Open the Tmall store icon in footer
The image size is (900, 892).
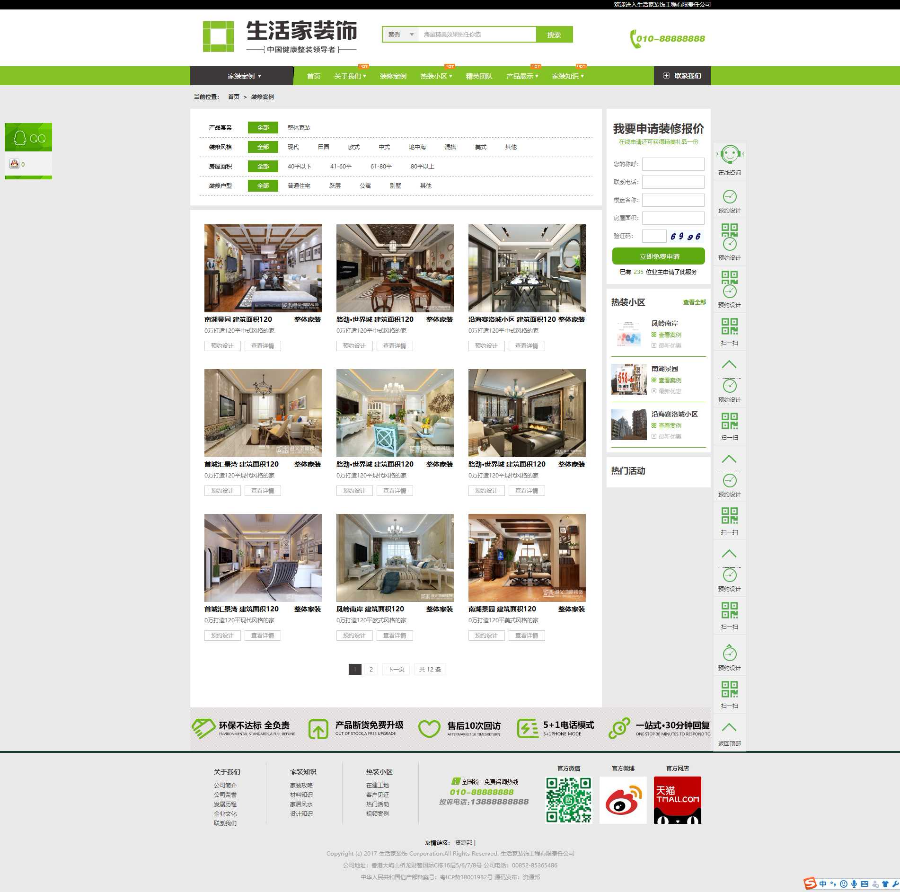[677, 800]
